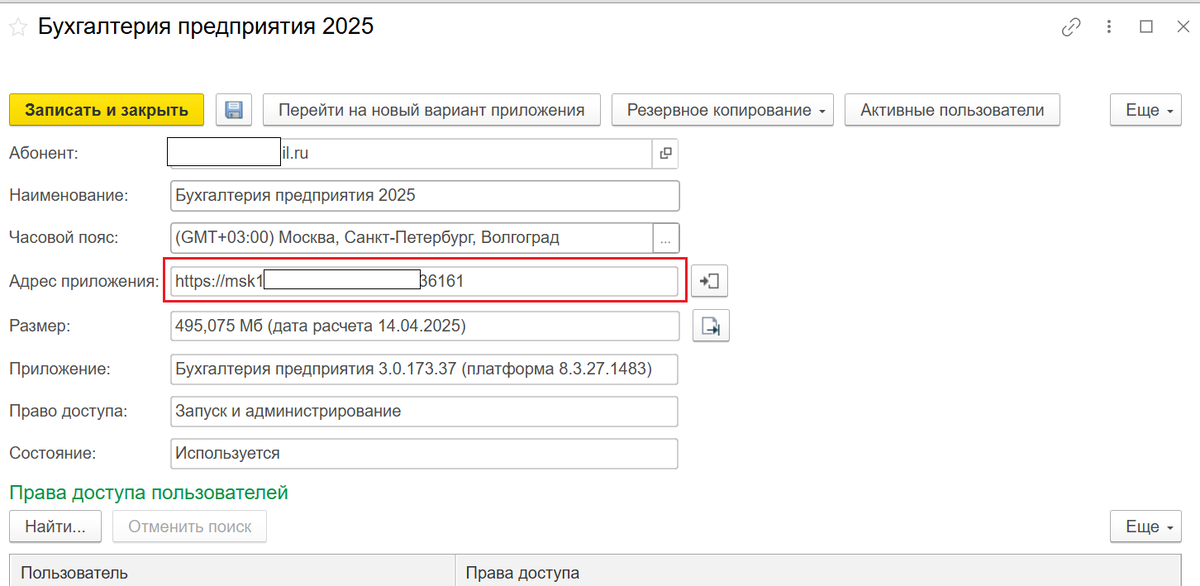The width and height of the screenshot is (1200, 586).
Task: Expand the Еще menu in the user rights section
Action: (1148, 526)
